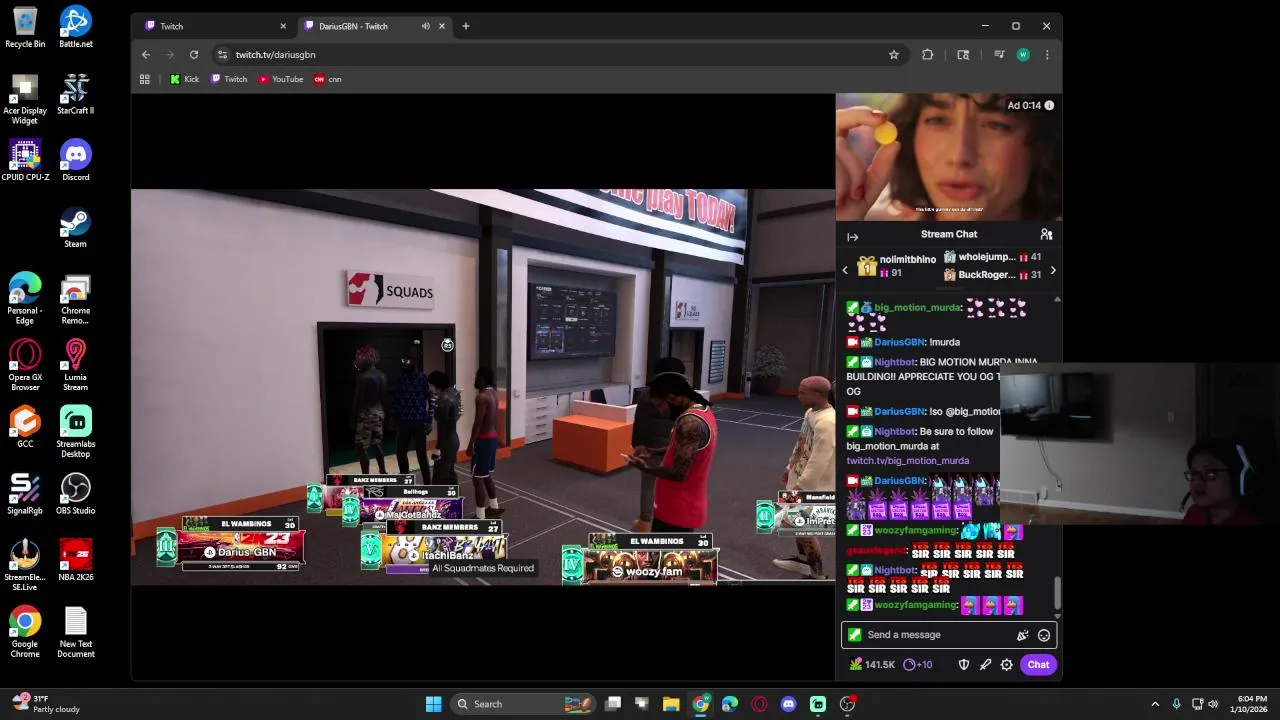The height and width of the screenshot is (720, 1280).
Task: Expand the system tray hidden icons
Action: [x=1155, y=704]
